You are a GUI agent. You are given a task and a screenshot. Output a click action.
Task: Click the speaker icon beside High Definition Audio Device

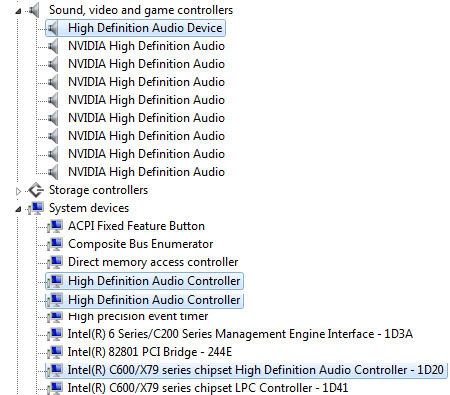pos(53,28)
